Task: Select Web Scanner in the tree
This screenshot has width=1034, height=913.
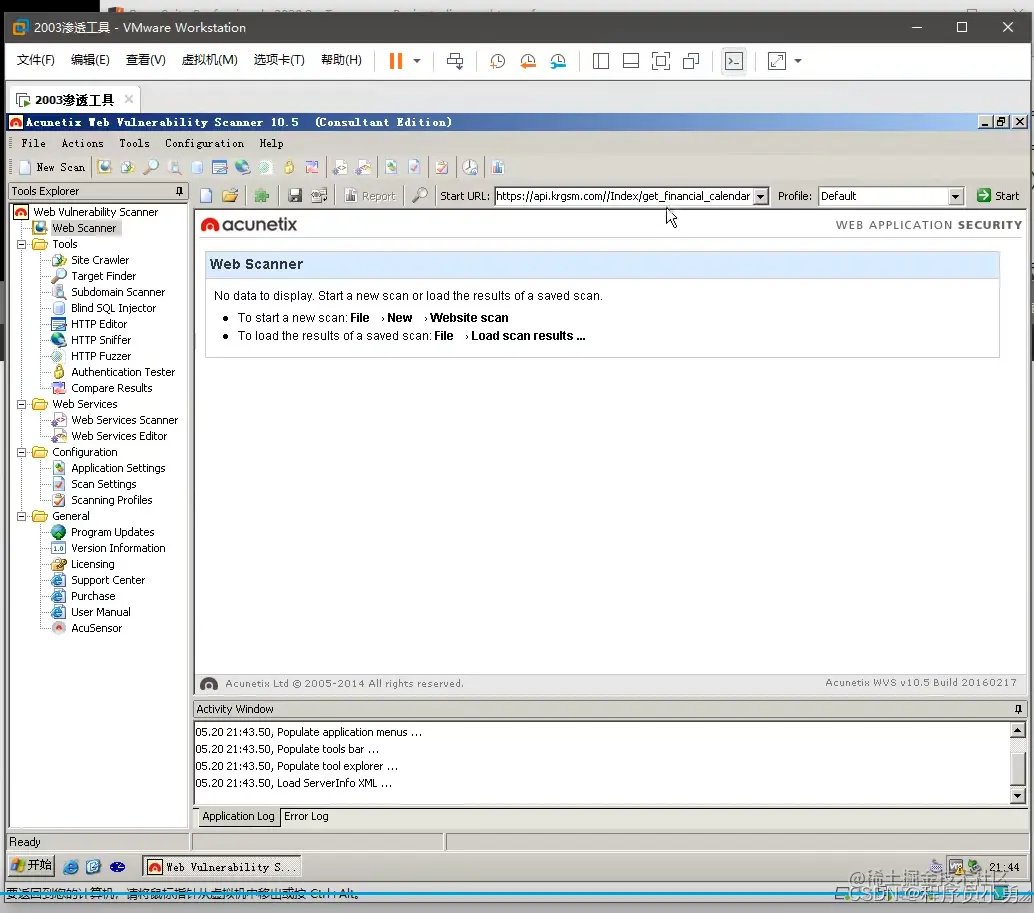Action: pyautogui.click(x=84, y=228)
